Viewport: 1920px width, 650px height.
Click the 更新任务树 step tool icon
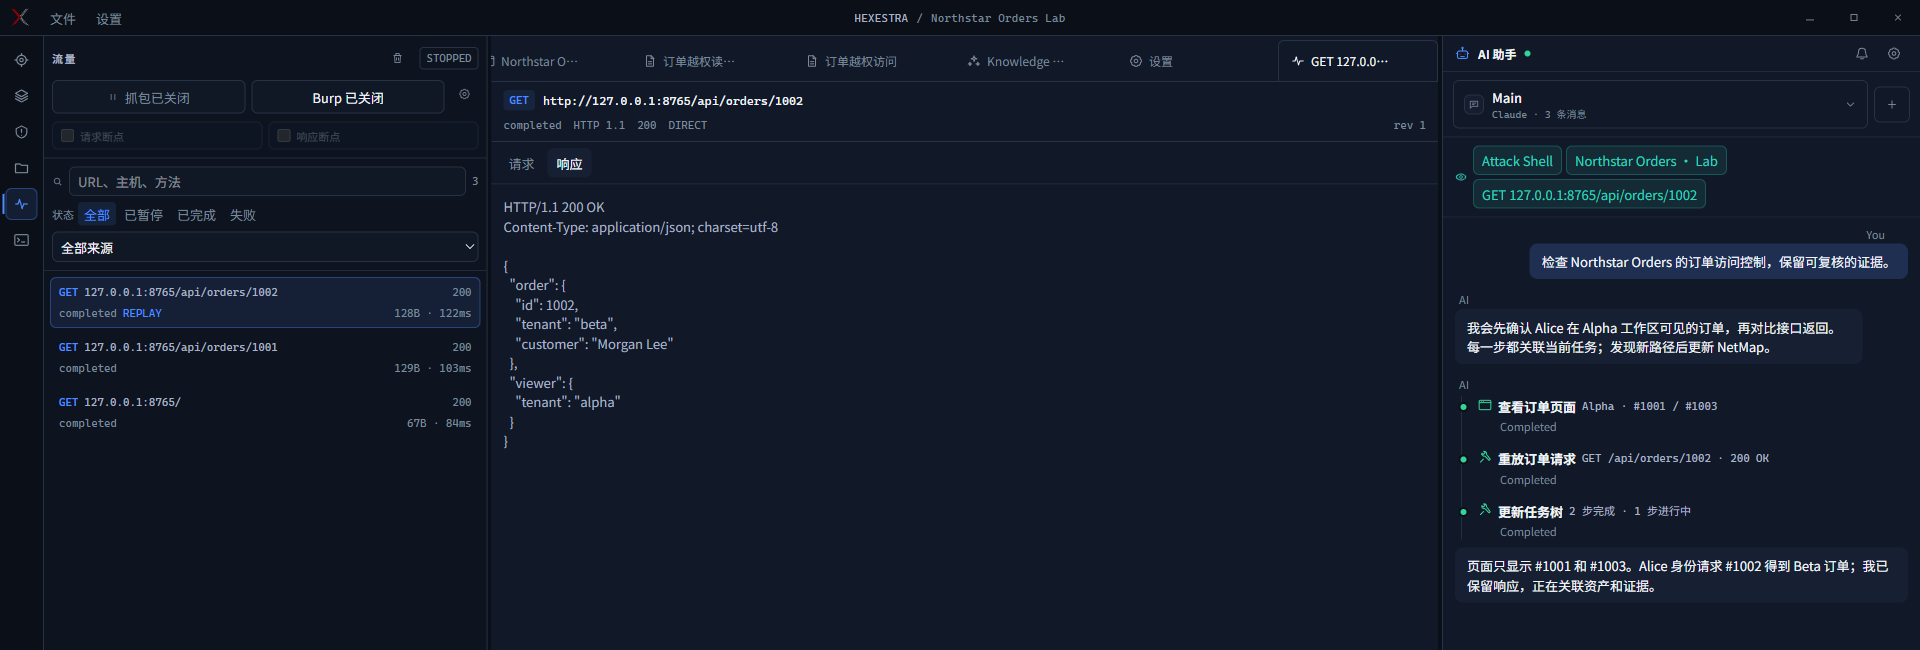[1485, 509]
